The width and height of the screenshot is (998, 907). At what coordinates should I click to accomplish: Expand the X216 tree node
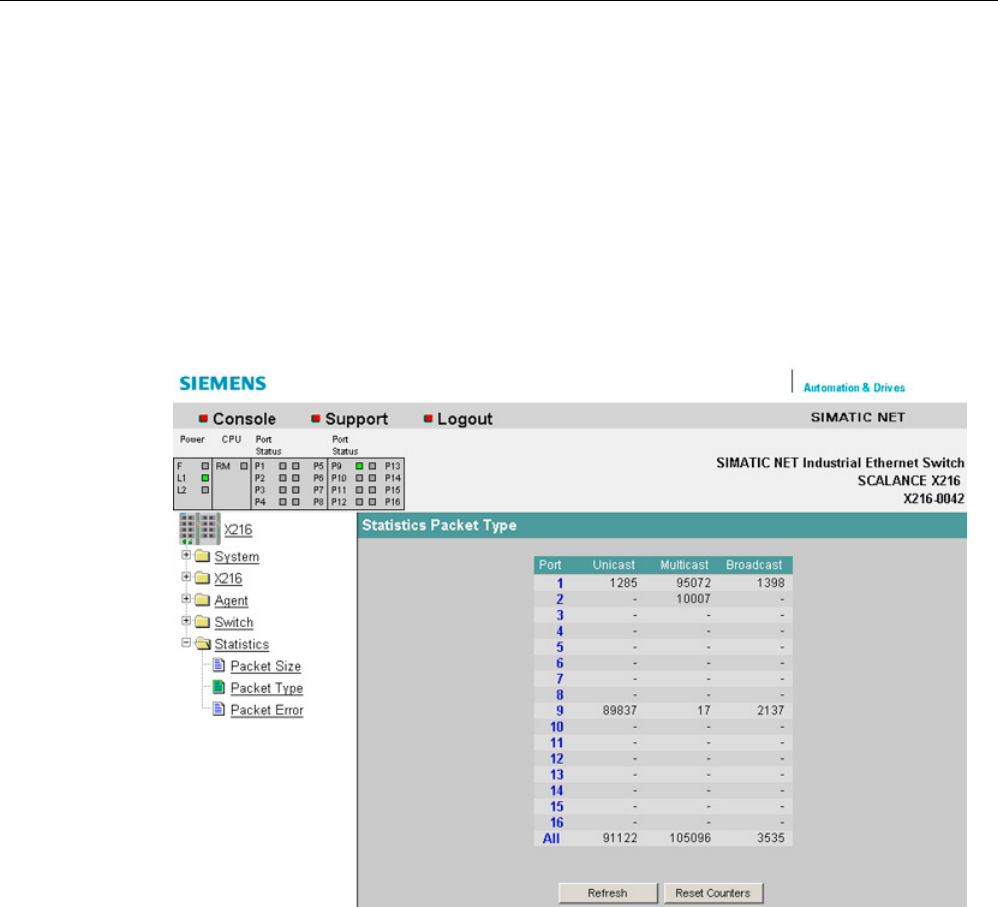tap(186, 577)
